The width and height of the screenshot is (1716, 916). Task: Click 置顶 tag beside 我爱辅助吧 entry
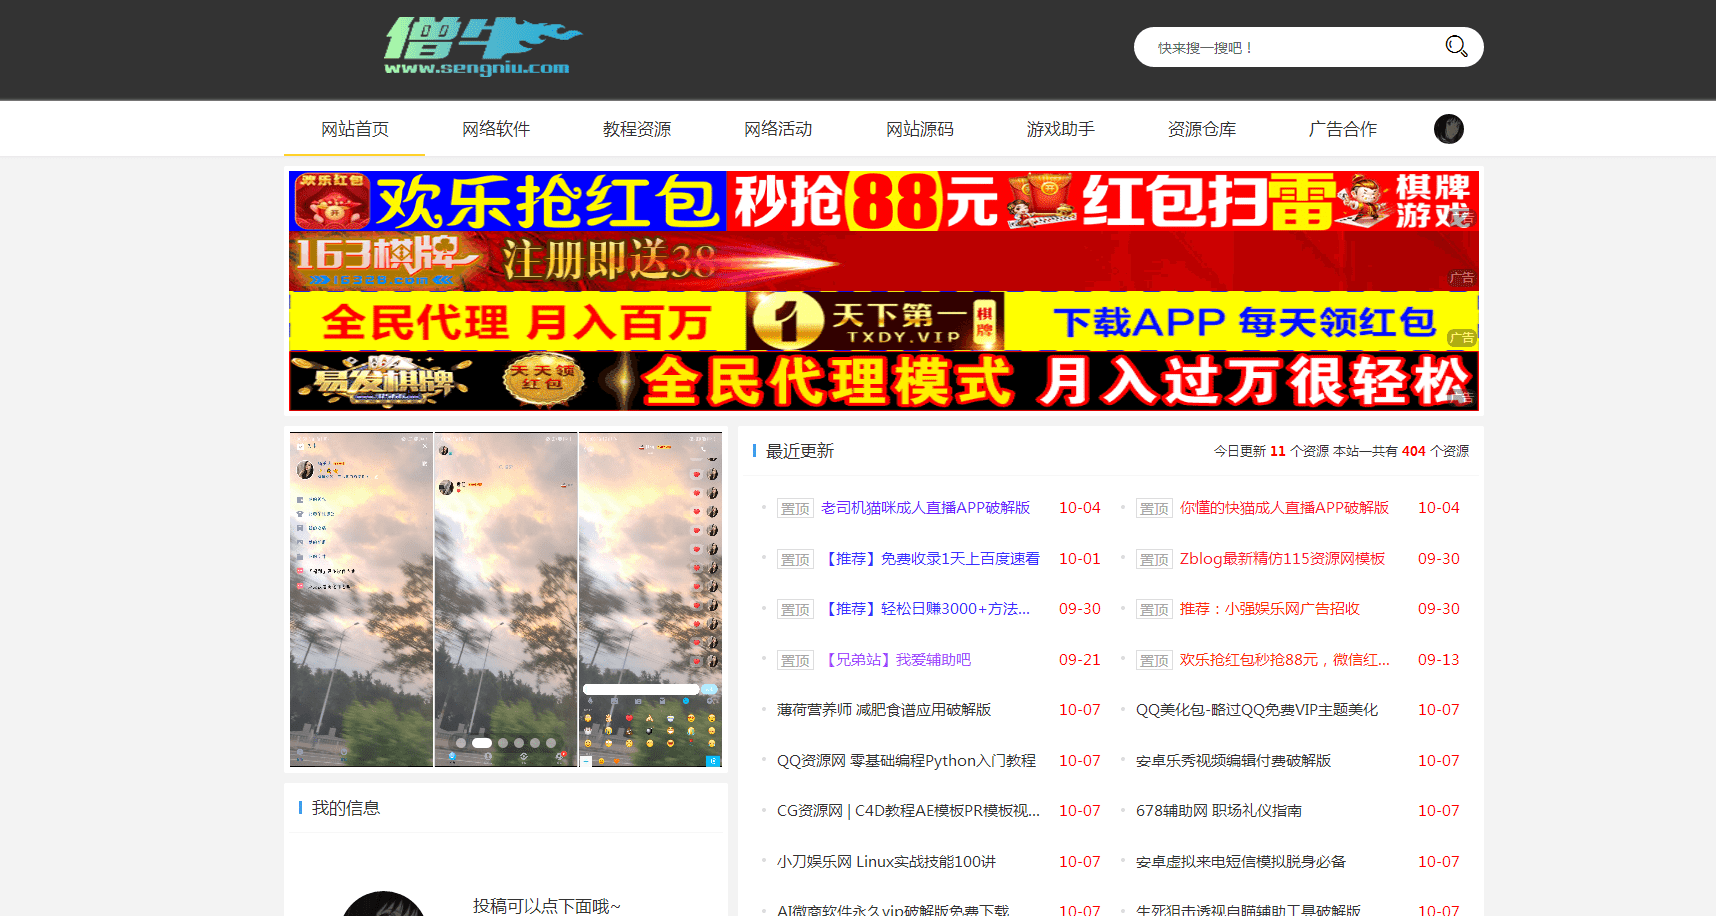[x=795, y=661]
